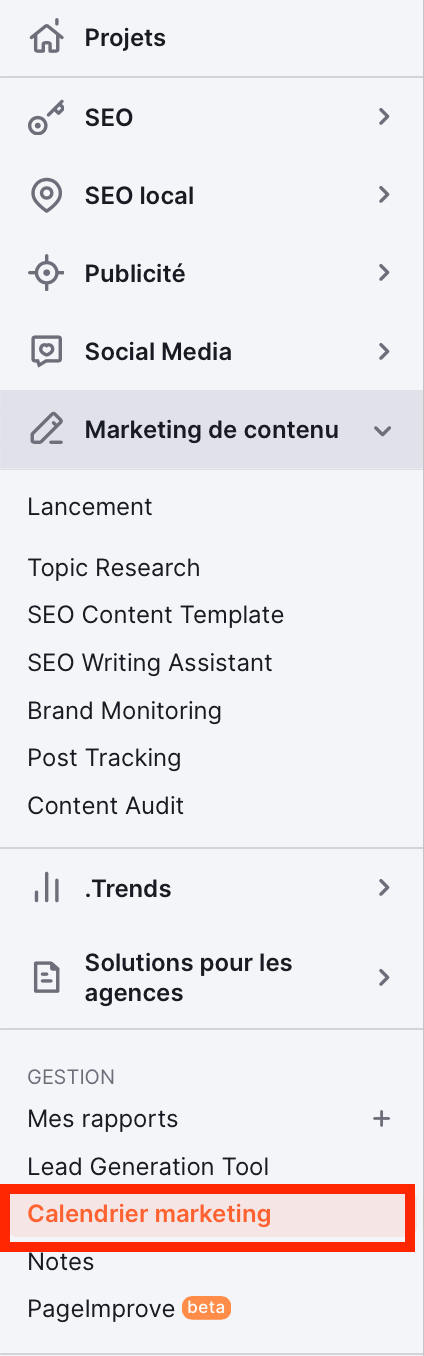Go to Lead Generation Tool
The width and height of the screenshot is (424, 1356).
coord(148,1167)
